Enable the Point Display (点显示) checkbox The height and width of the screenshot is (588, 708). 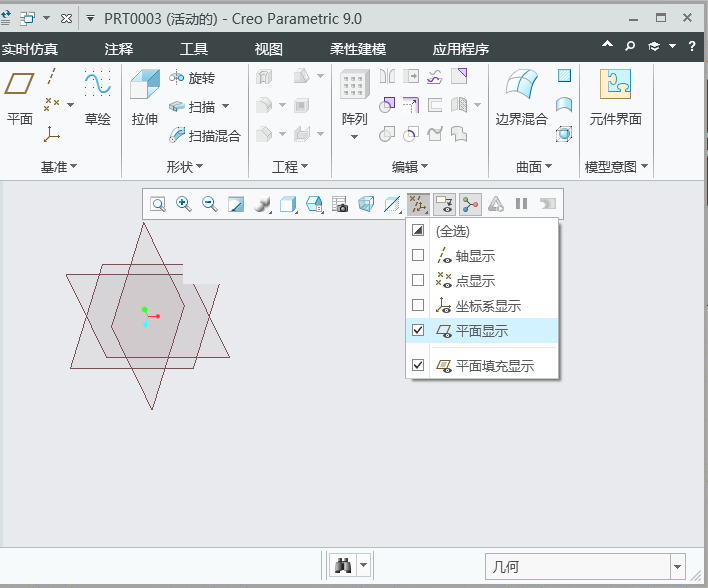pos(418,280)
